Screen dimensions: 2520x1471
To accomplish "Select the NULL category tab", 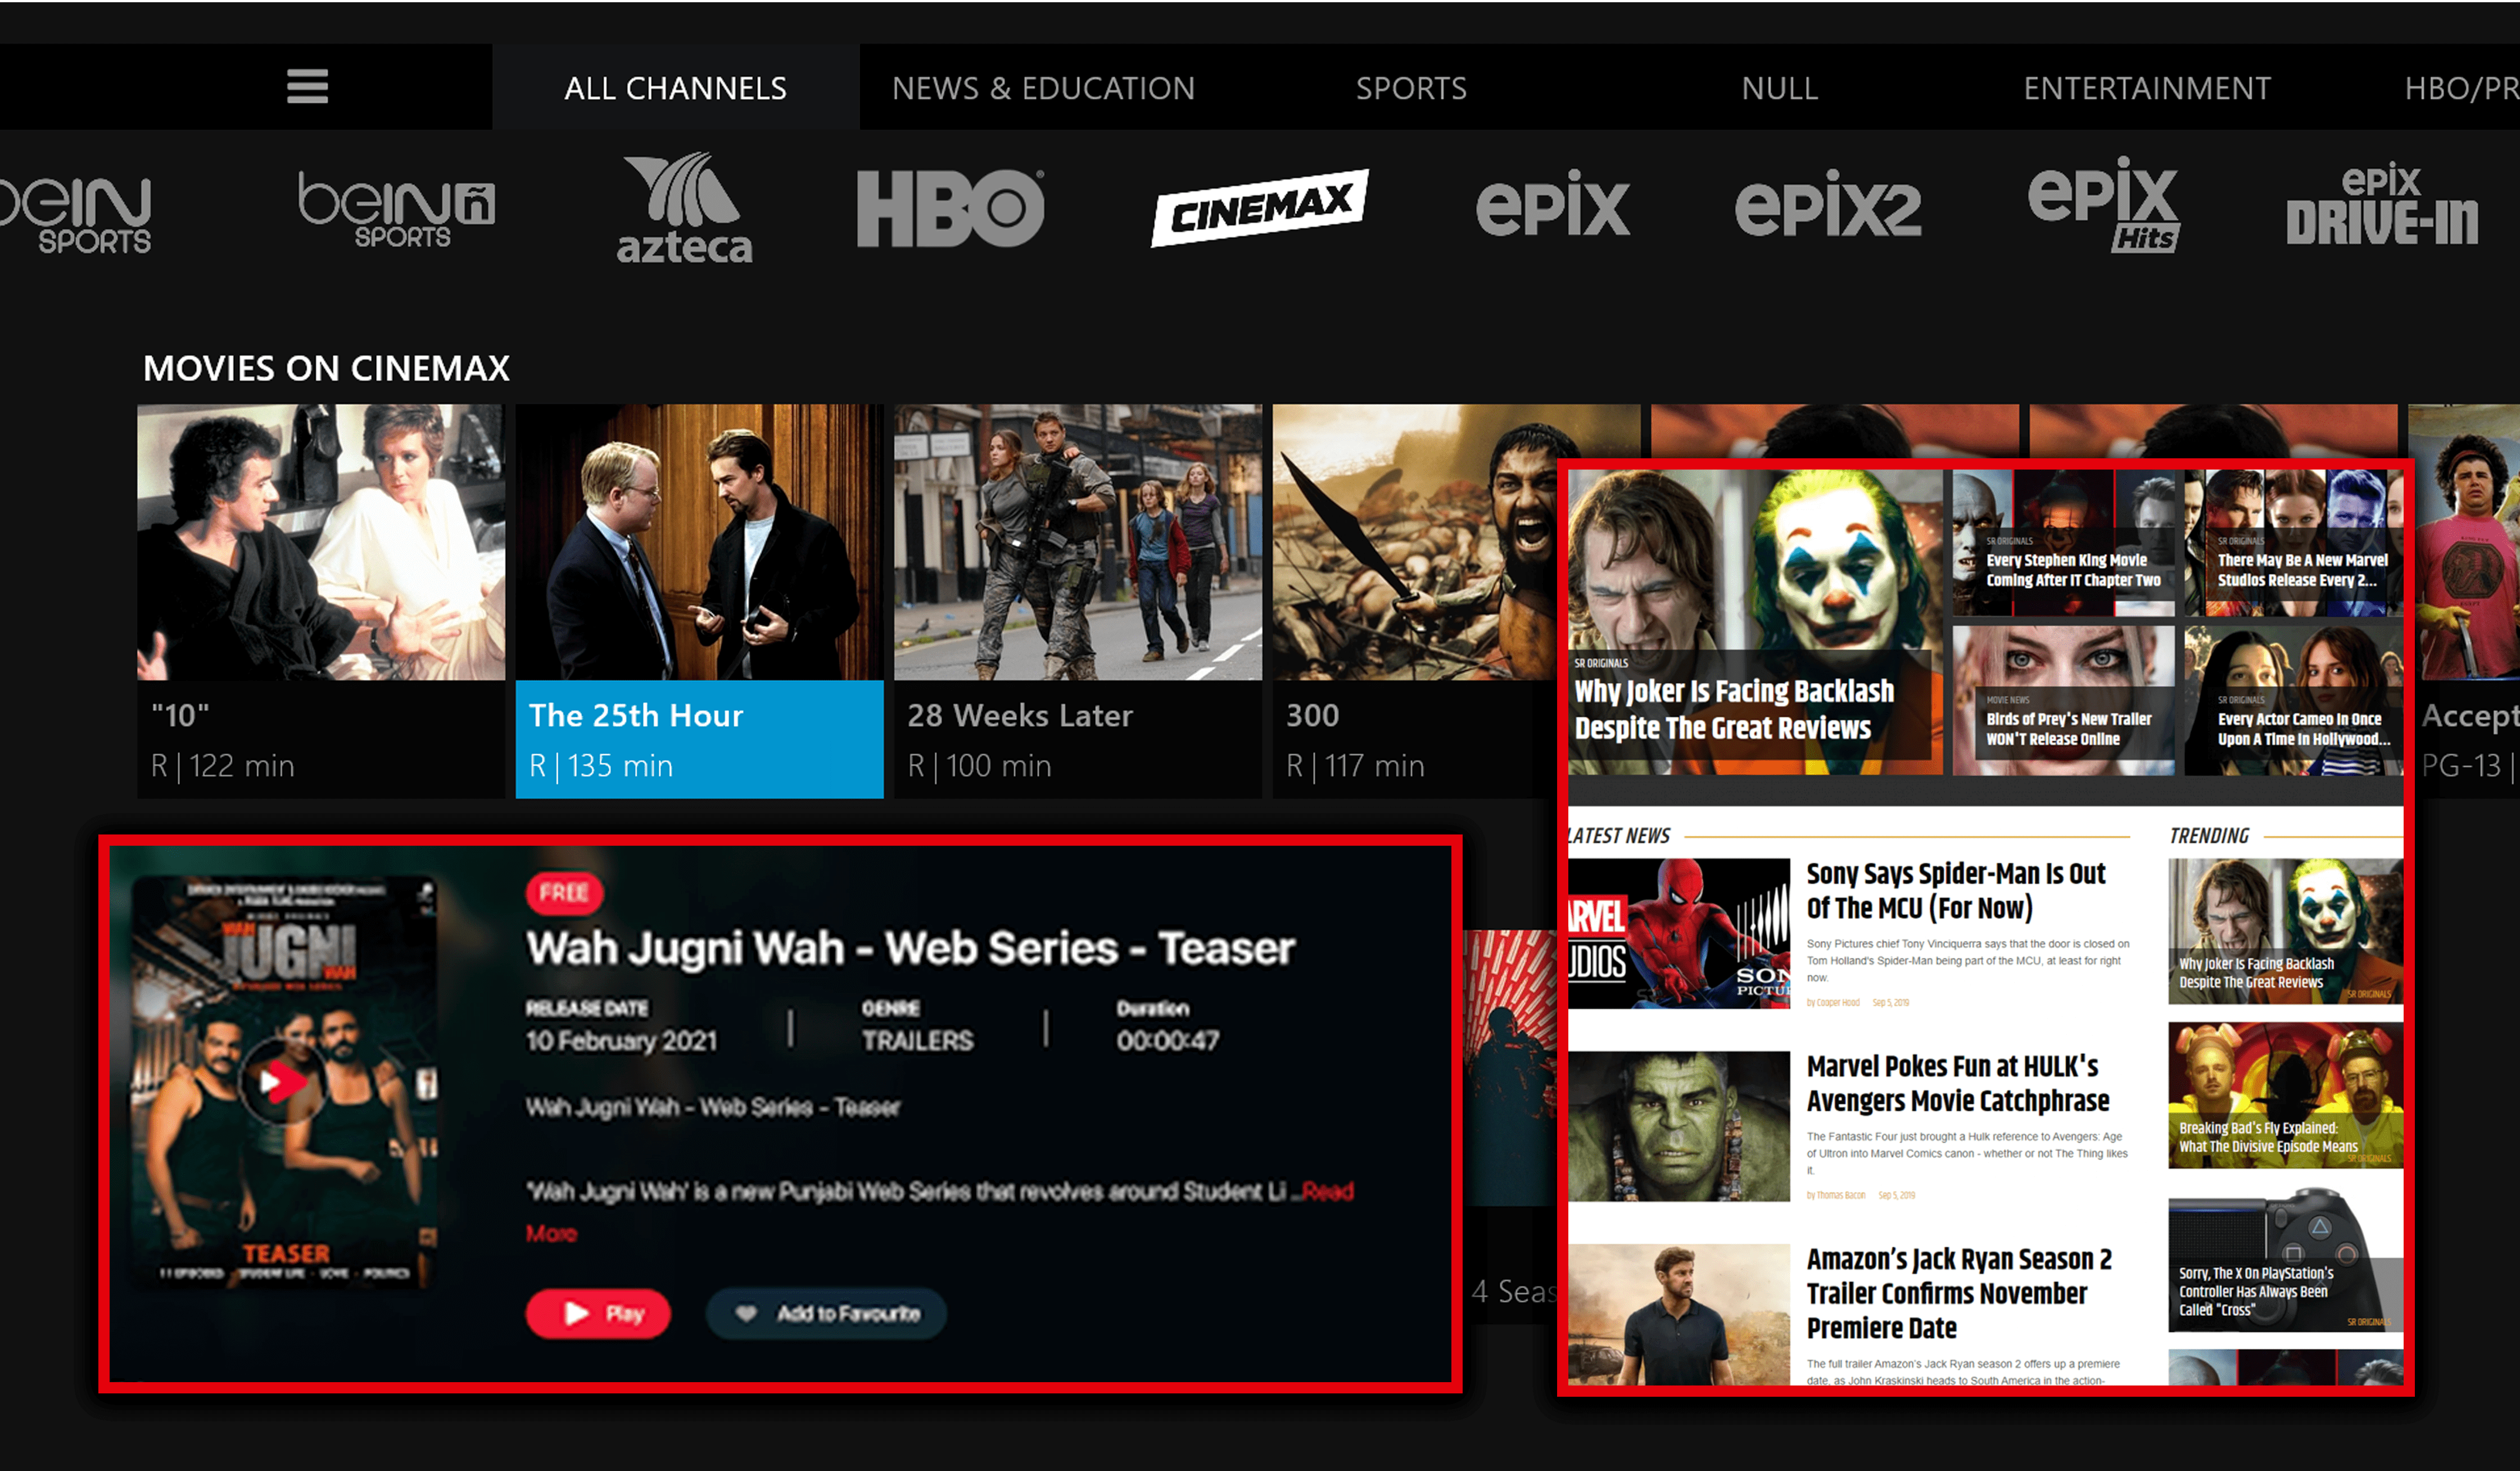I will tap(1779, 88).
